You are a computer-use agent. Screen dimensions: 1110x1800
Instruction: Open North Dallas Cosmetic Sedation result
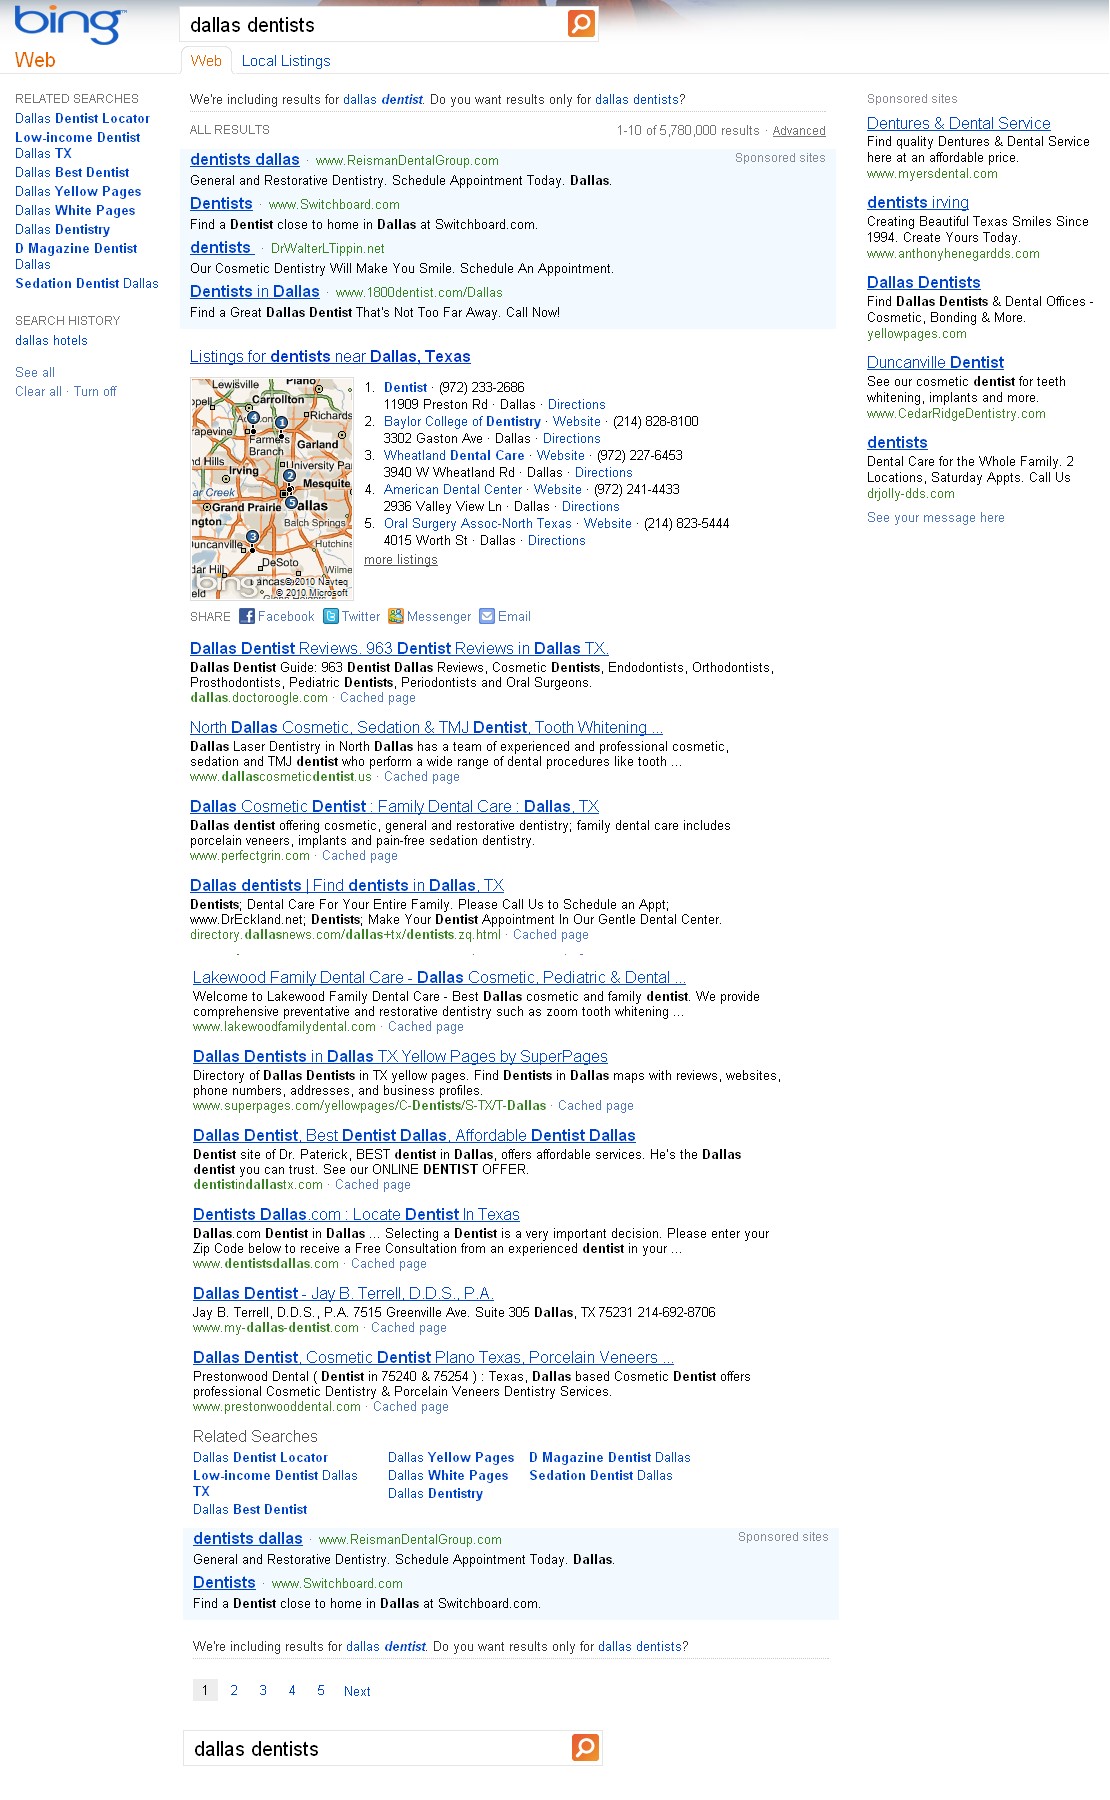pos(426,727)
